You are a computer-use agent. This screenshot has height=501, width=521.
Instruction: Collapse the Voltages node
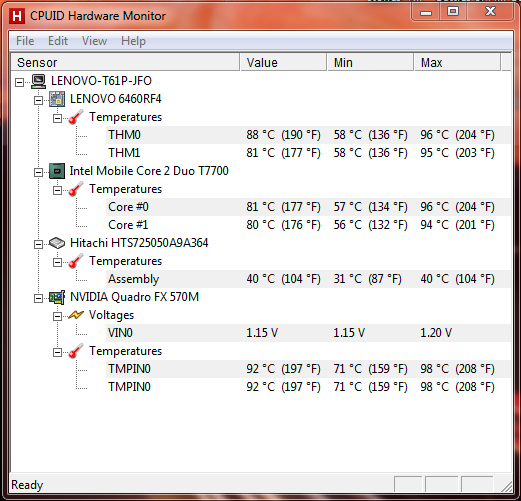point(58,316)
